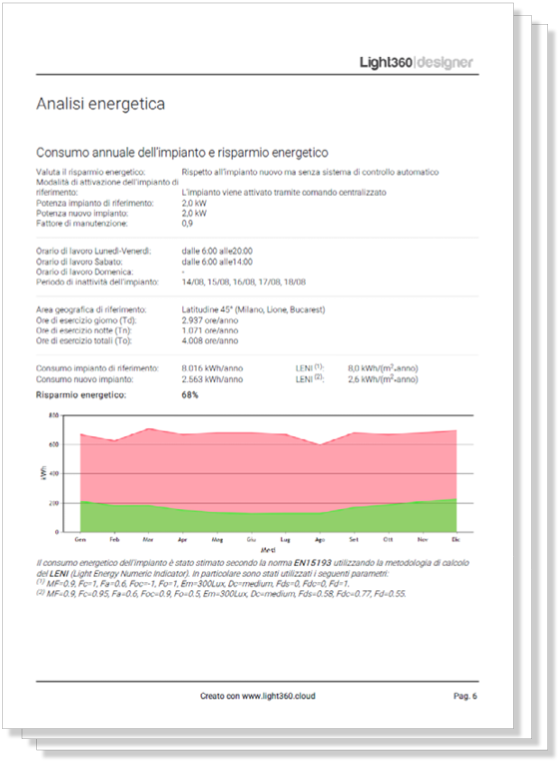This screenshot has width=560, height=770.
Task: Select the '1.071 ore/anno' value
Action: coord(210,331)
